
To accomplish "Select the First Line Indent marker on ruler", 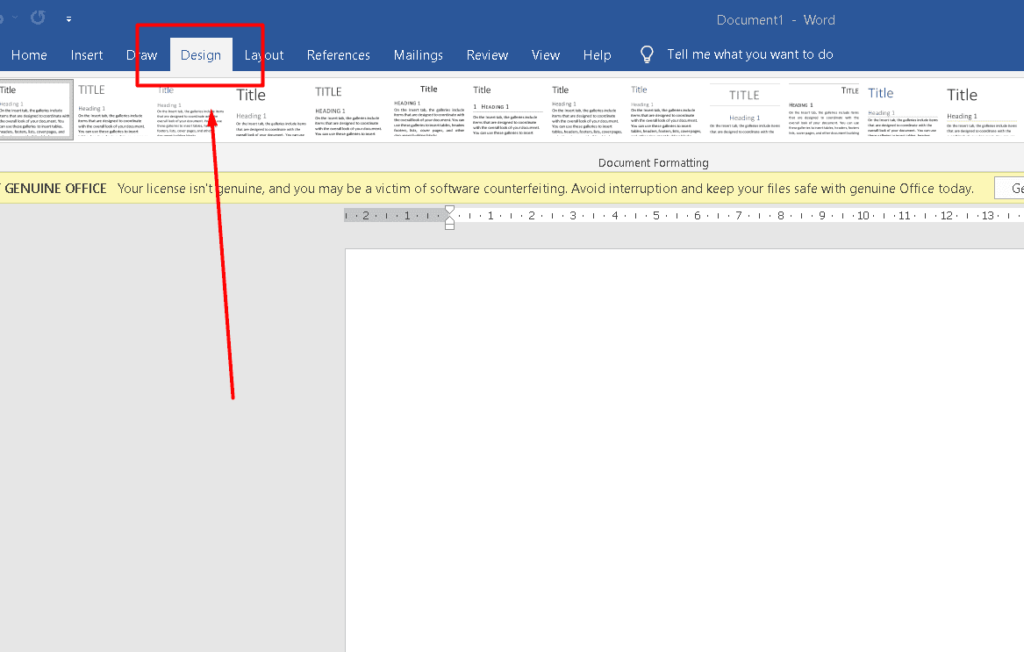I will coord(449,210).
